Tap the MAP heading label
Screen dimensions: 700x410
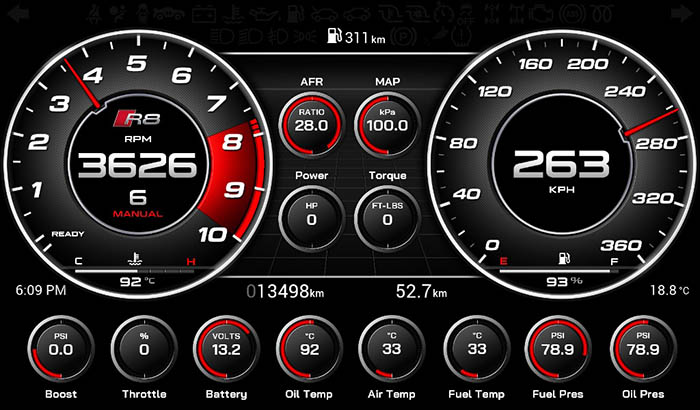[x=388, y=82]
